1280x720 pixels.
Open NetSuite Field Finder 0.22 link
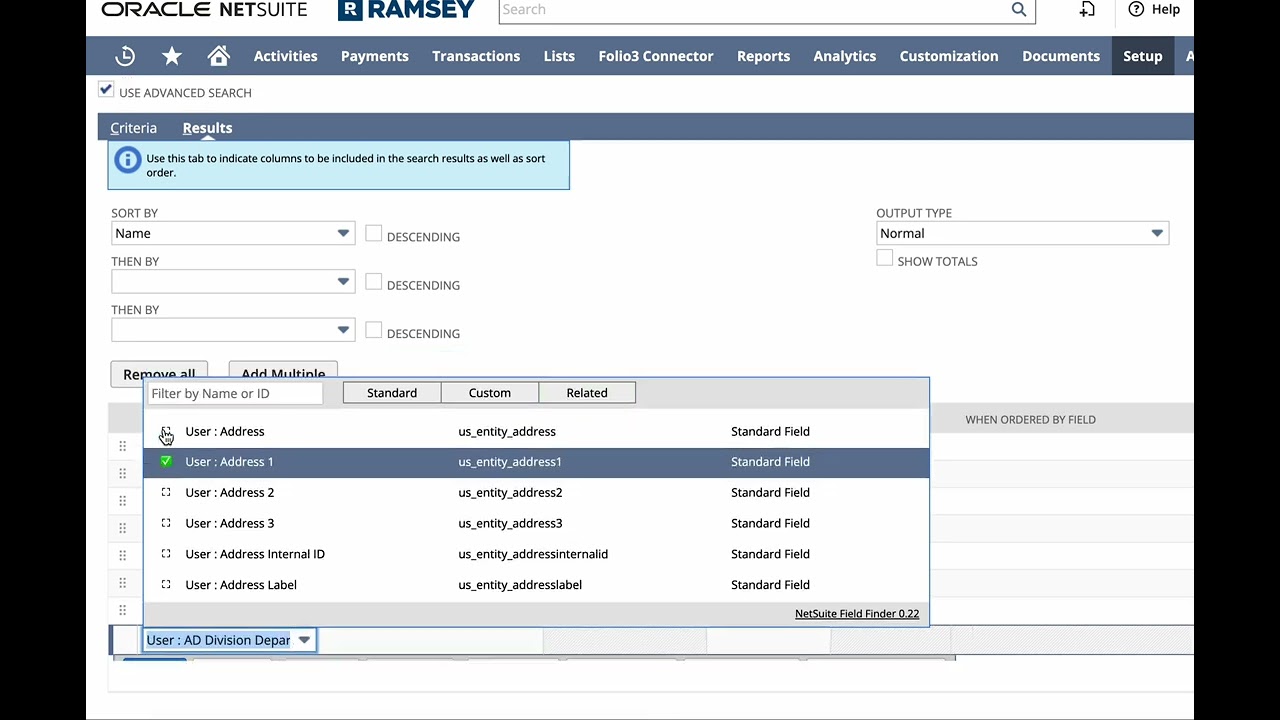point(857,614)
